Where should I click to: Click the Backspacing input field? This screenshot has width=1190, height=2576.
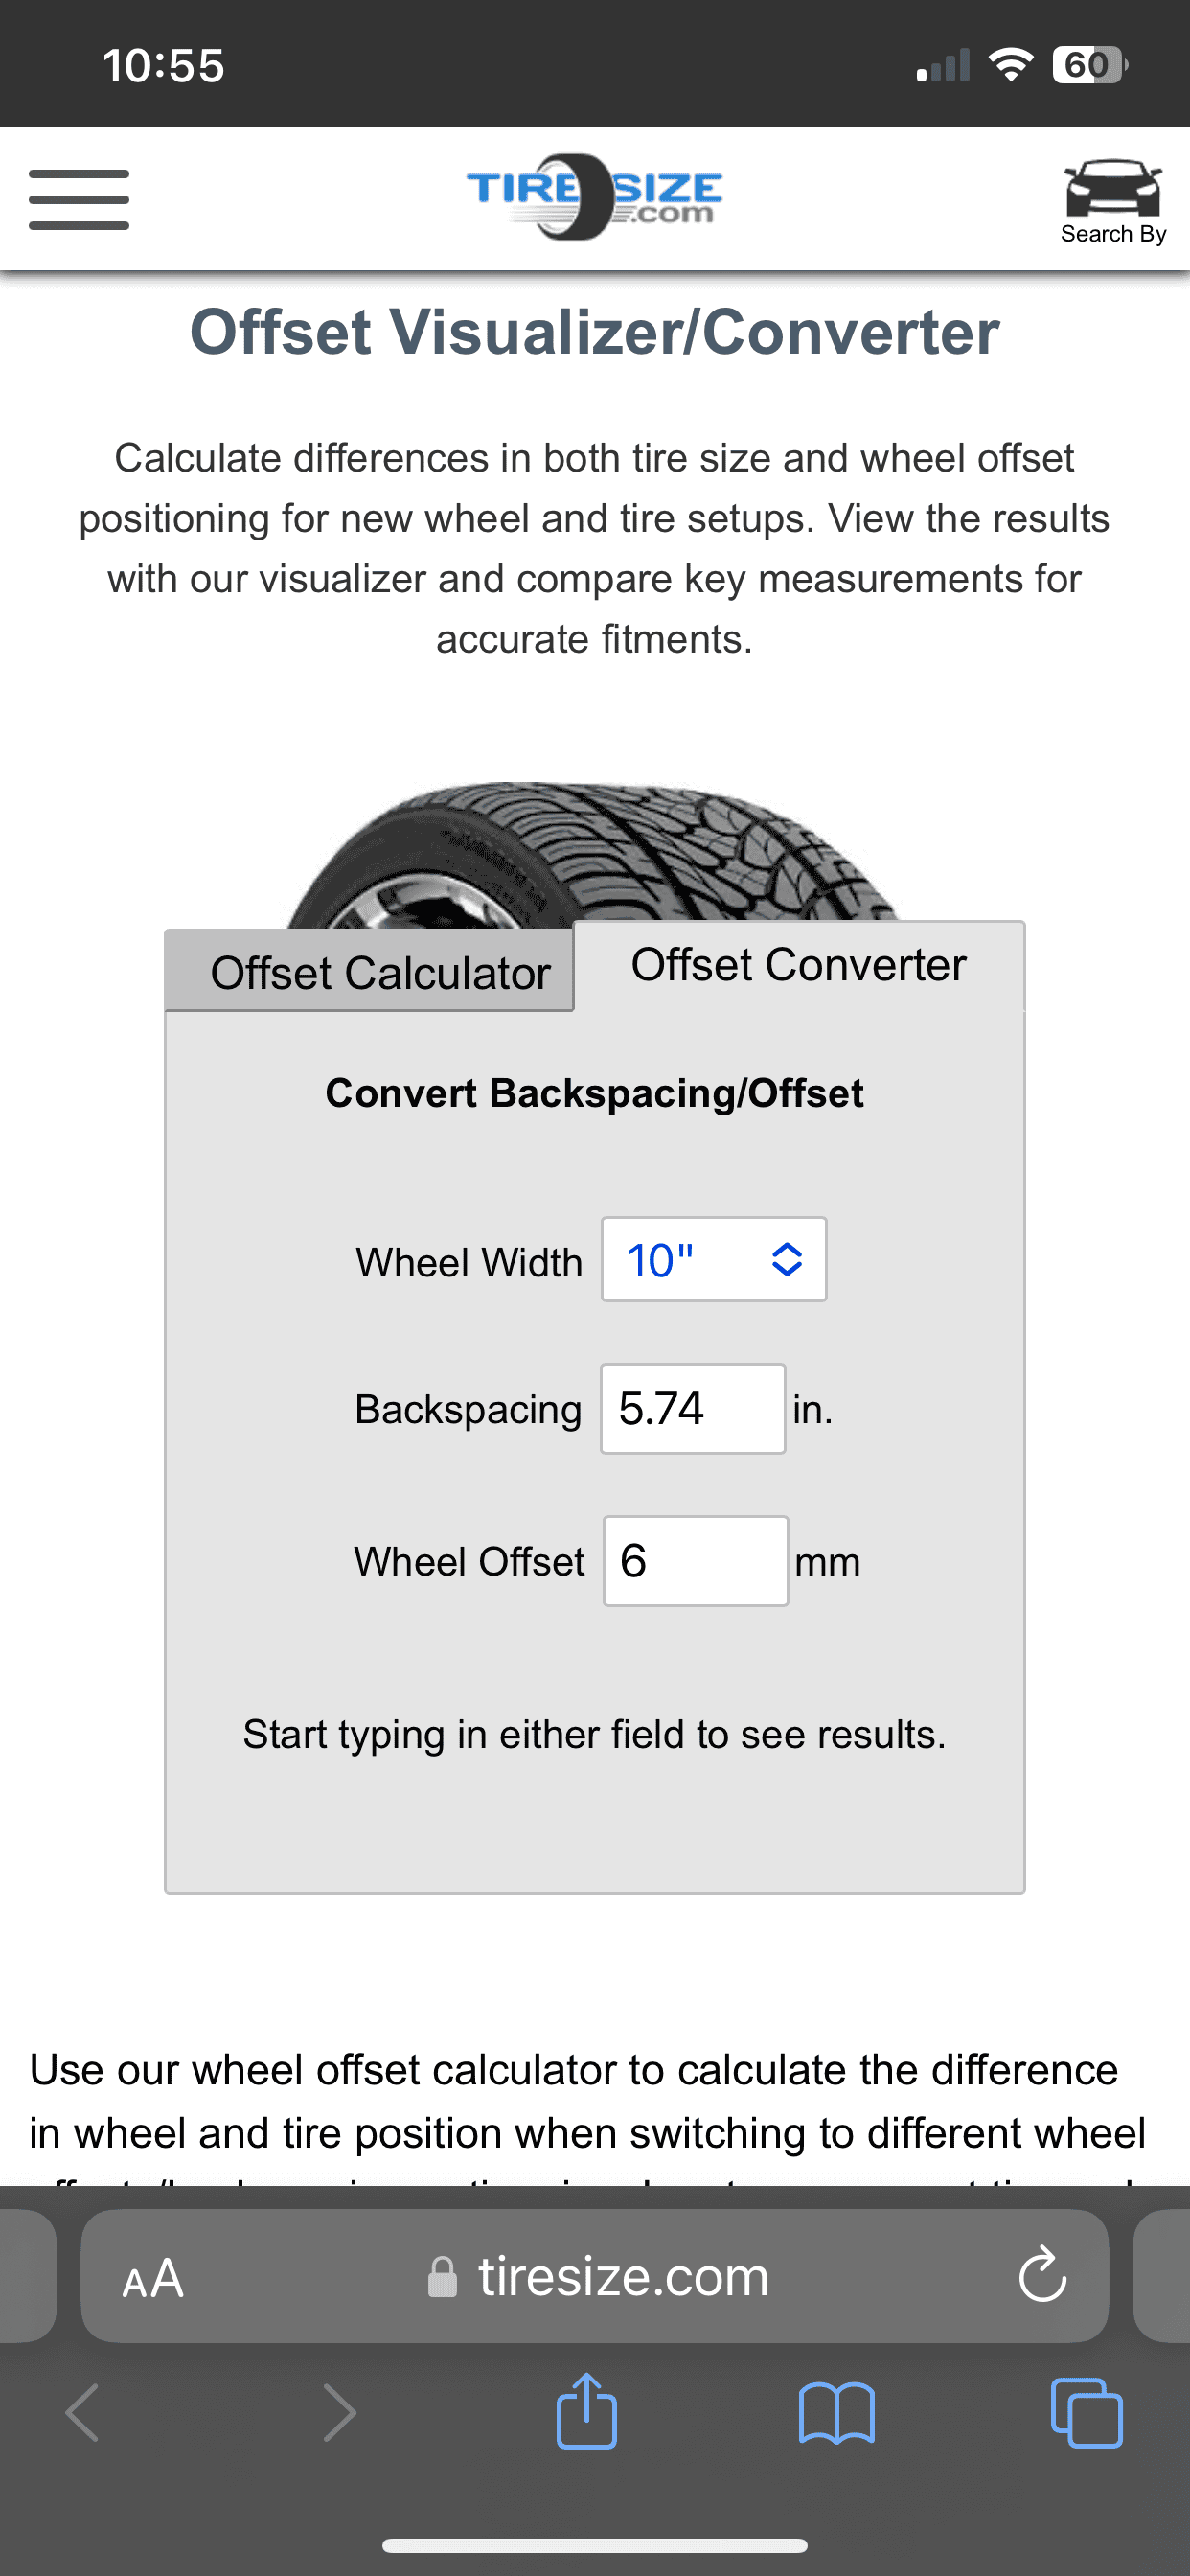tap(692, 1409)
